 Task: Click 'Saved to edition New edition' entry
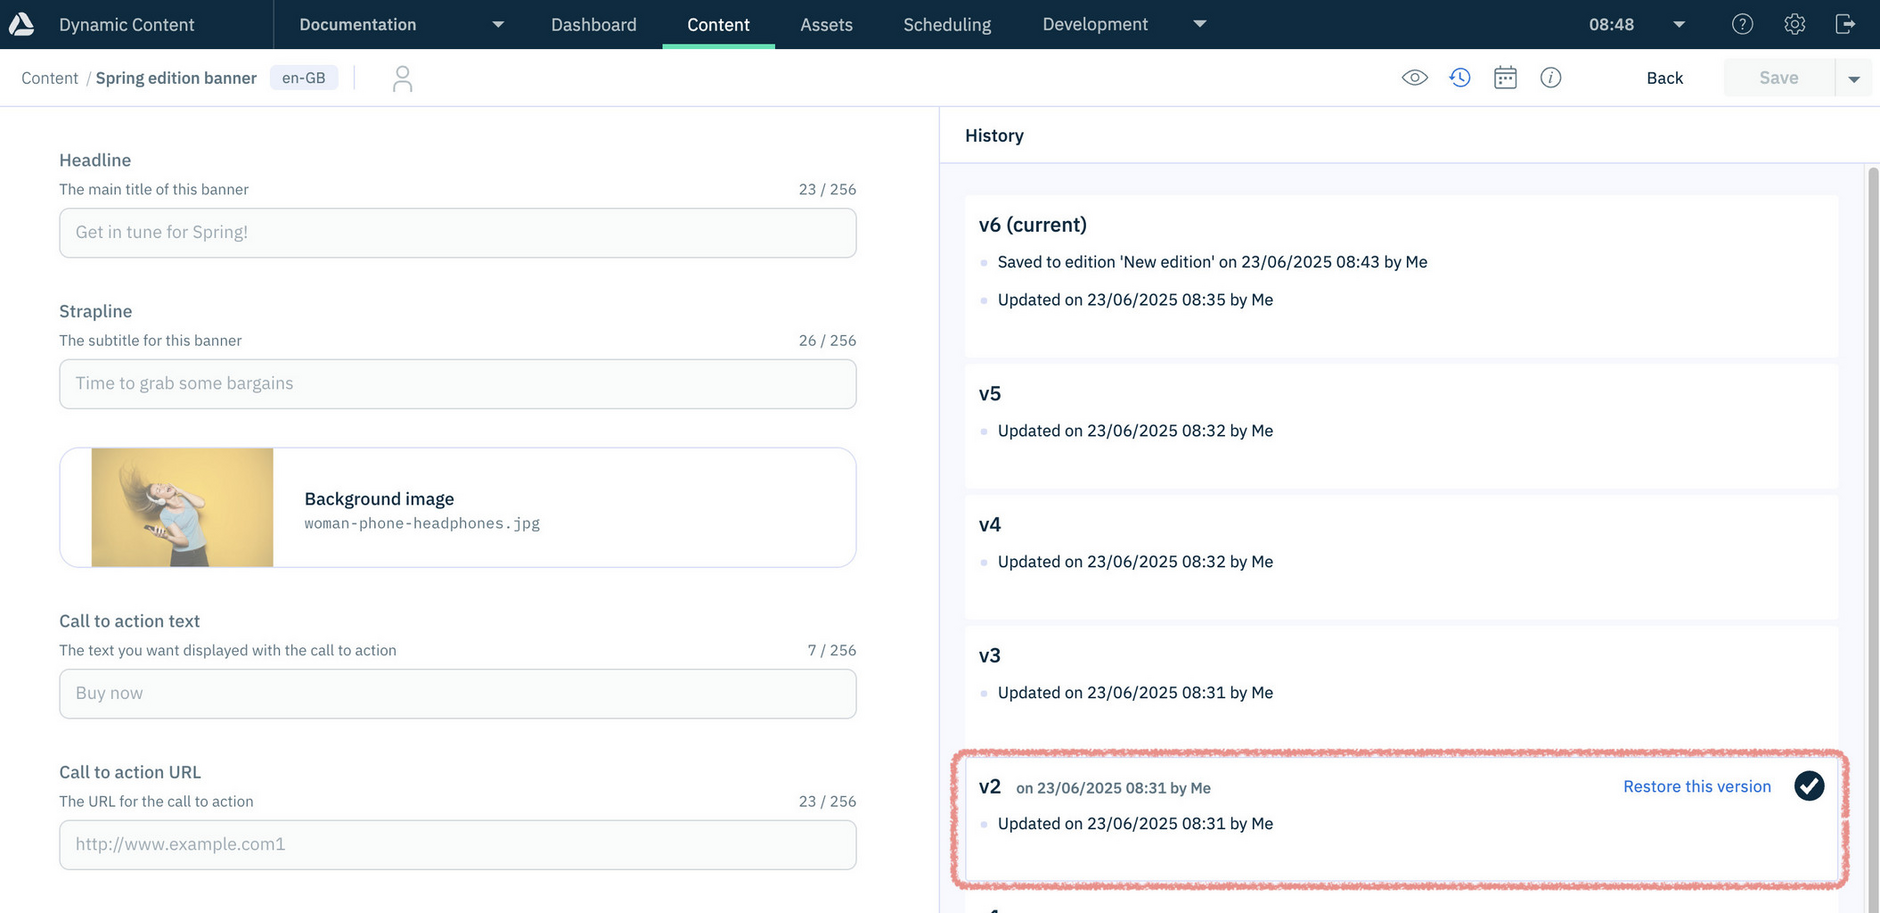click(x=1212, y=262)
